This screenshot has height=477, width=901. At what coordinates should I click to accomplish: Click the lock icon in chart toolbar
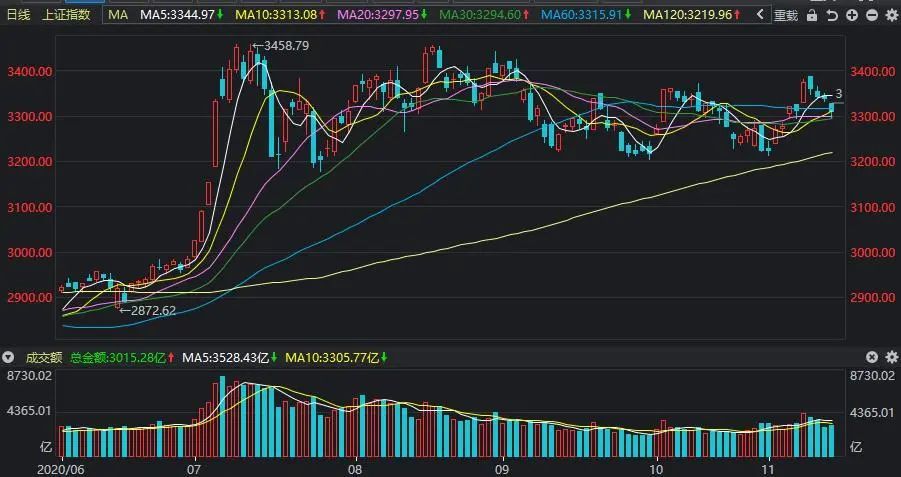click(x=812, y=16)
